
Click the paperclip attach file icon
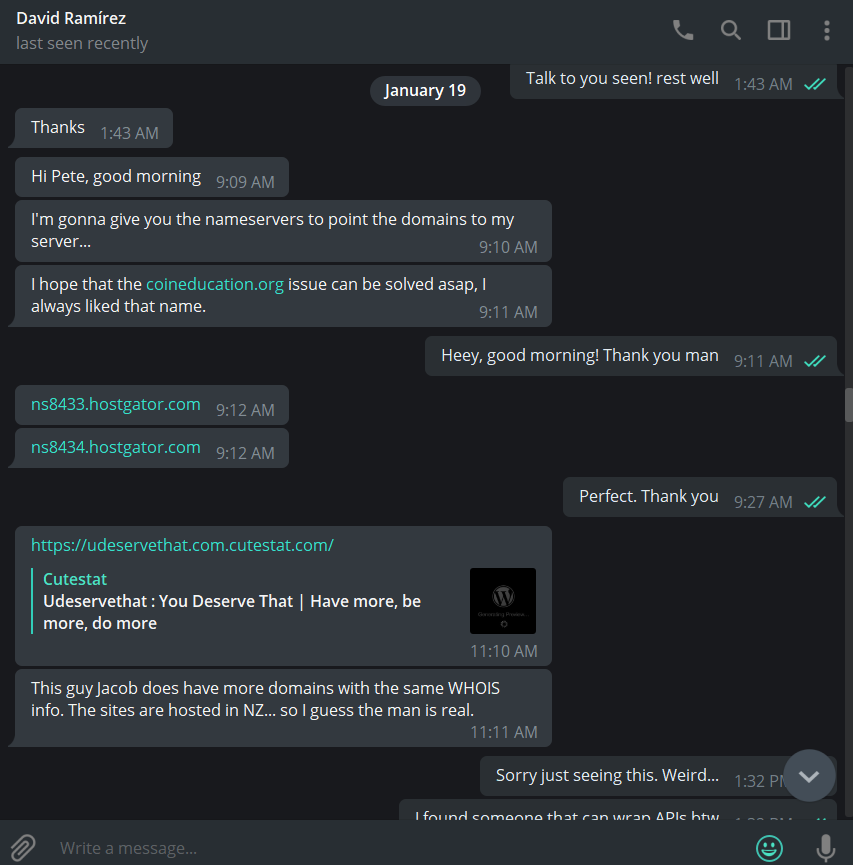tap(23, 847)
